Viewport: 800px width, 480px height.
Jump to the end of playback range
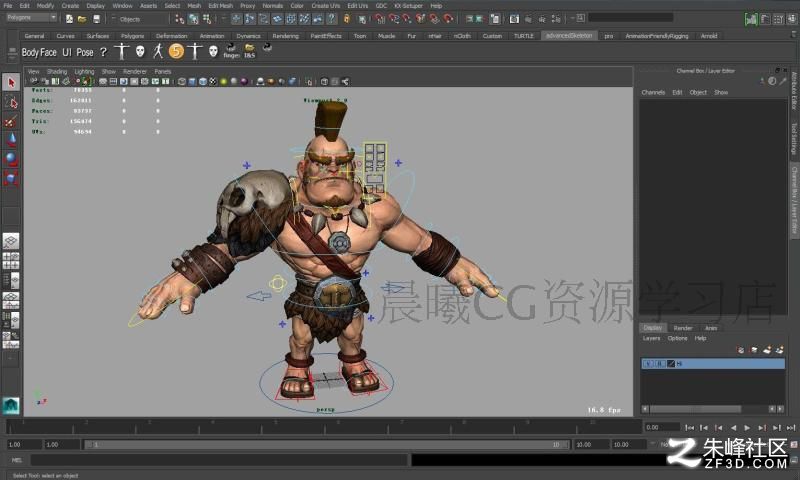pos(790,427)
